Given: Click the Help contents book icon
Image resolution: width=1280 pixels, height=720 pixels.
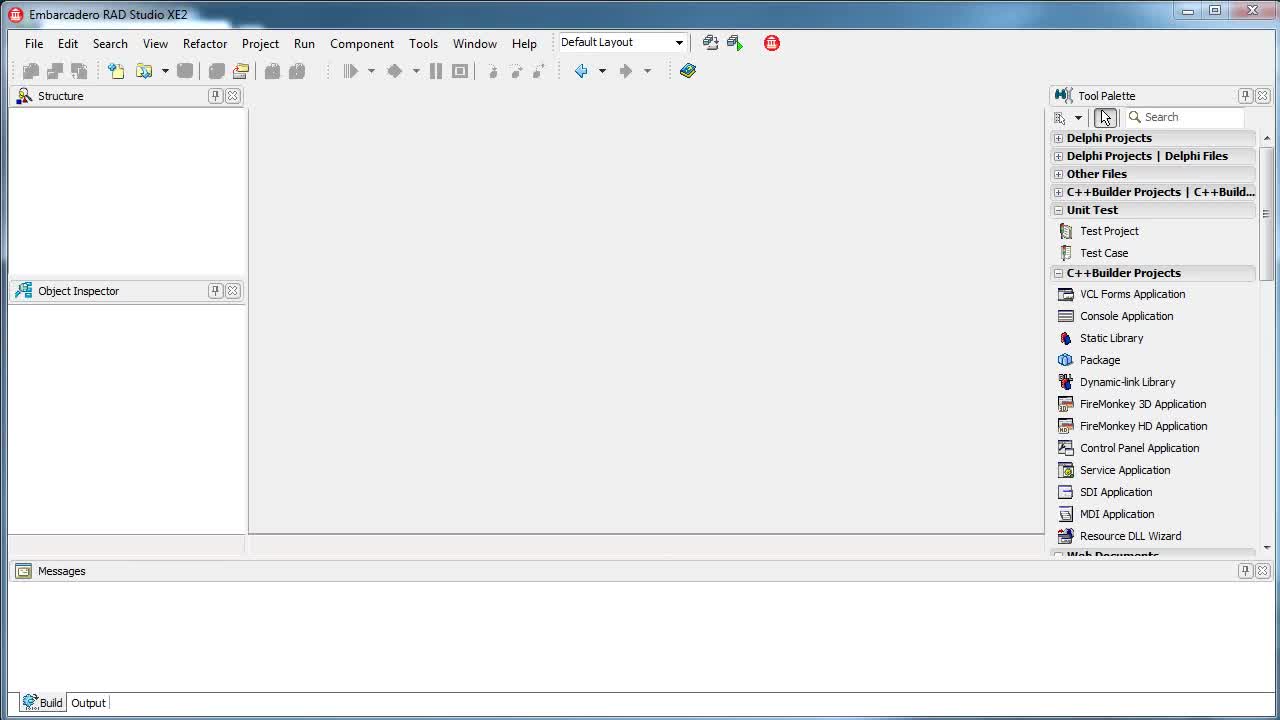Looking at the screenshot, I should 688,71.
